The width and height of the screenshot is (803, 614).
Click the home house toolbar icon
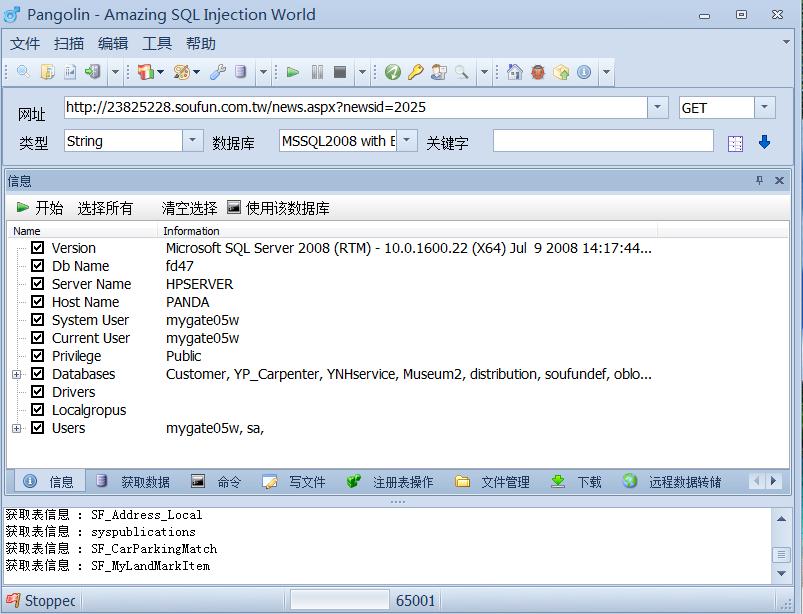pyautogui.click(x=515, y=72)
